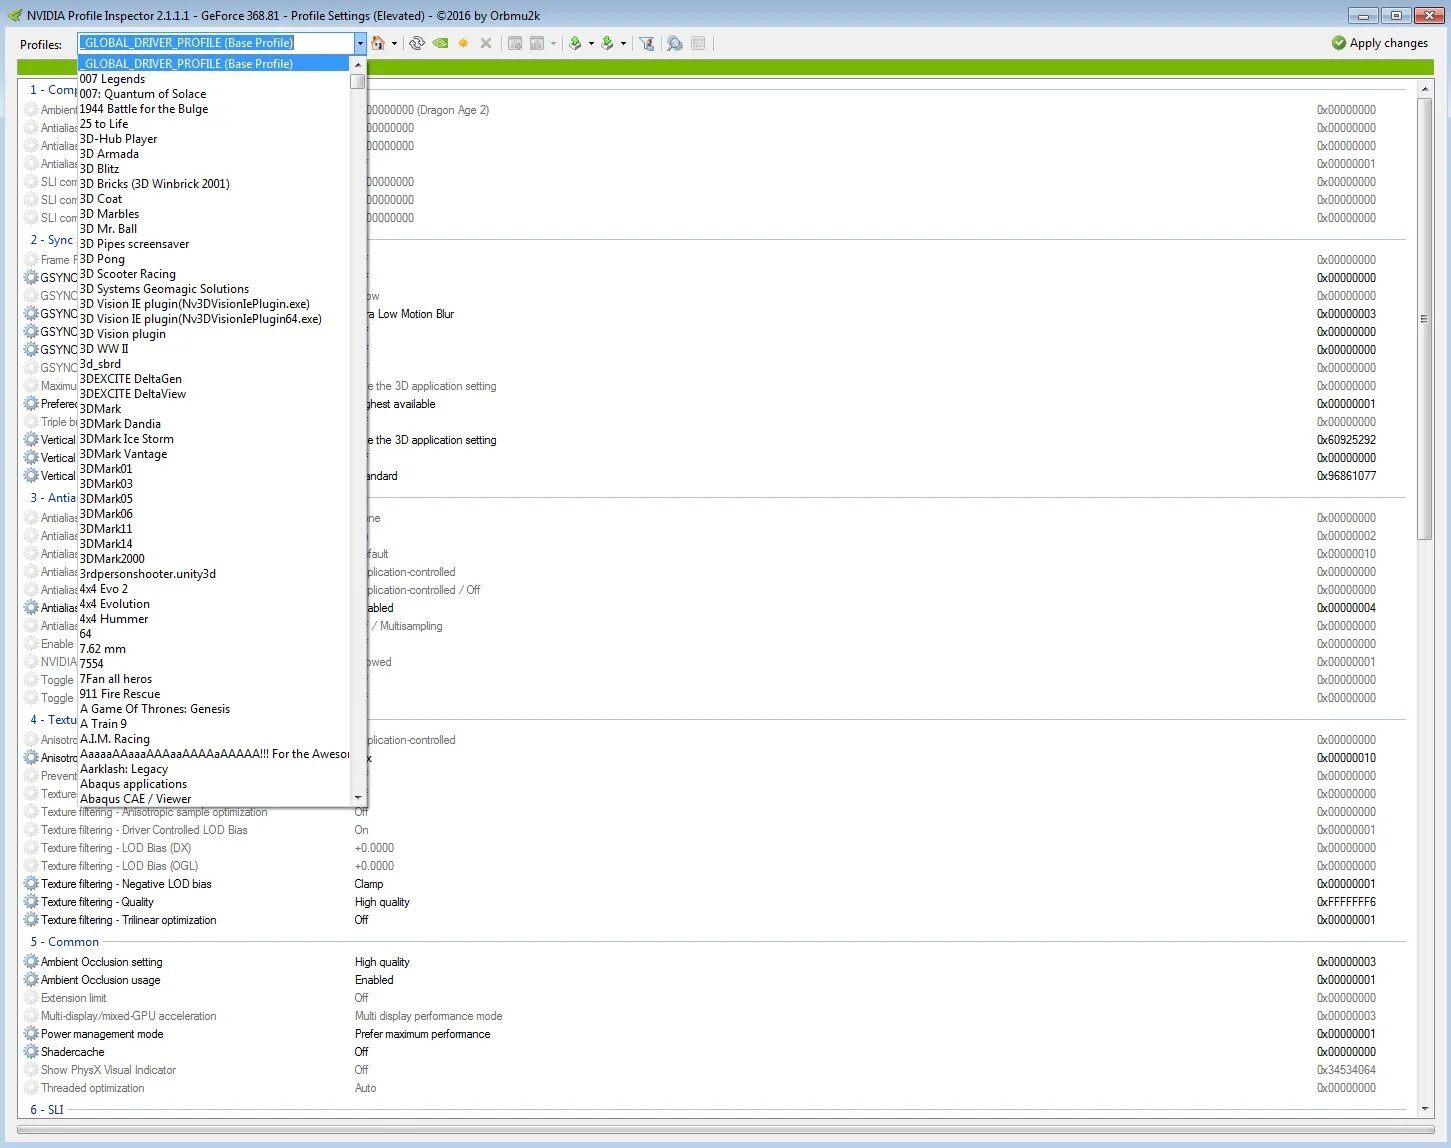Screen dimensions: 1451x1148
Task: Click the settings list scroll-up arrow
Action: click(x=1424, y=90)
